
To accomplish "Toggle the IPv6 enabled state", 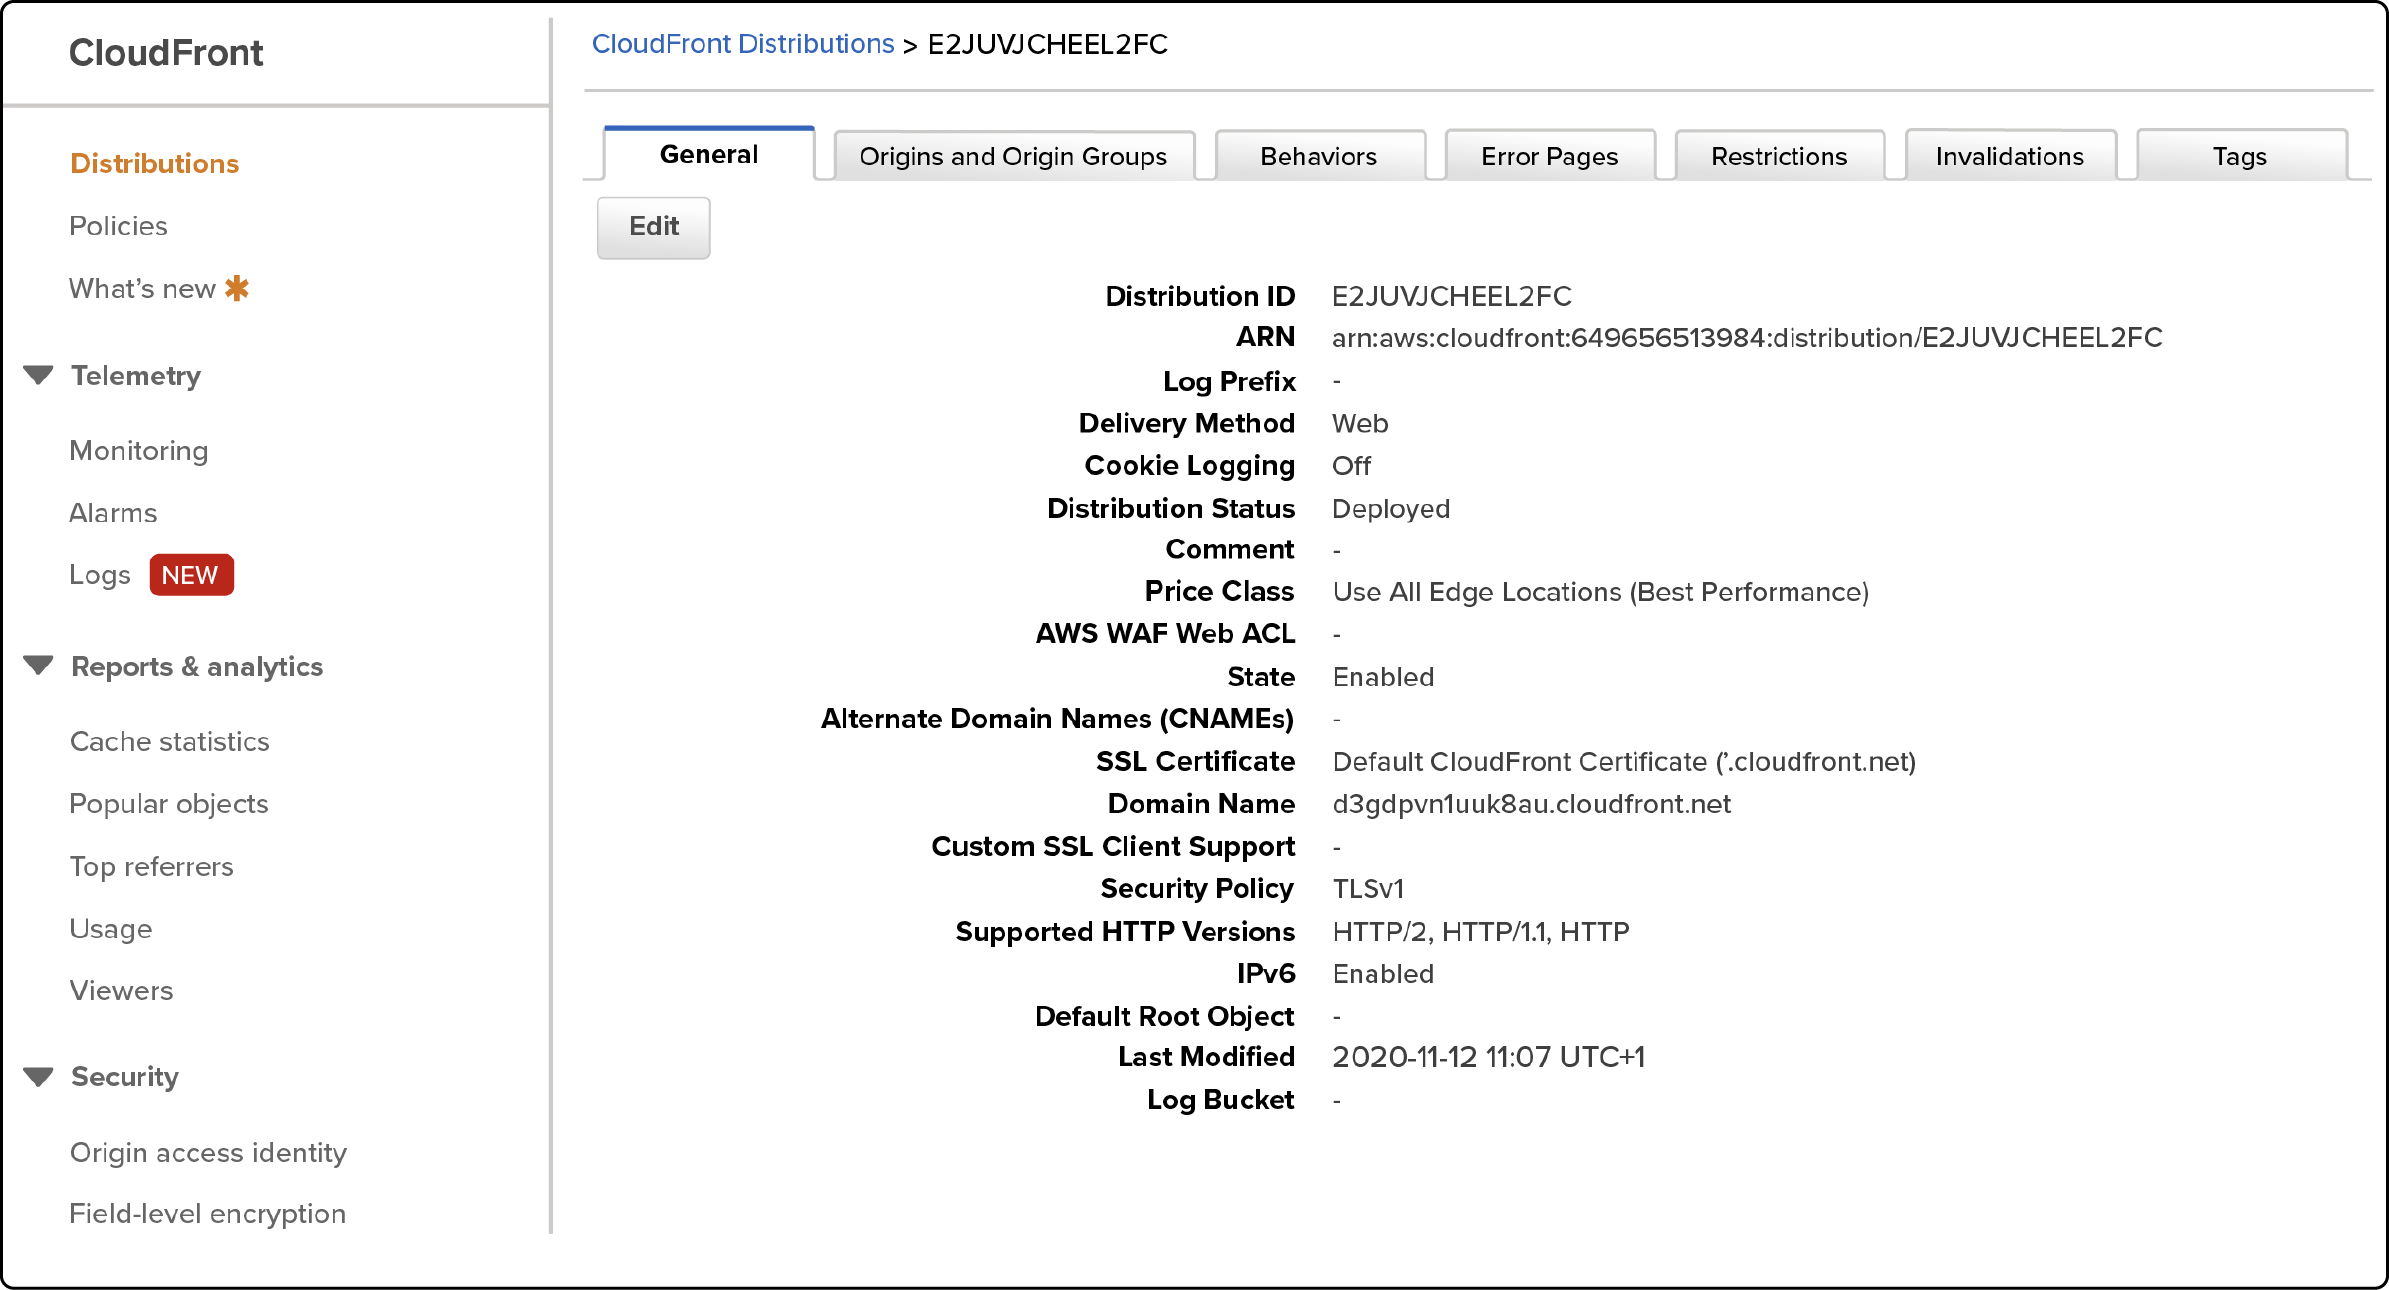I will point(654,224).
